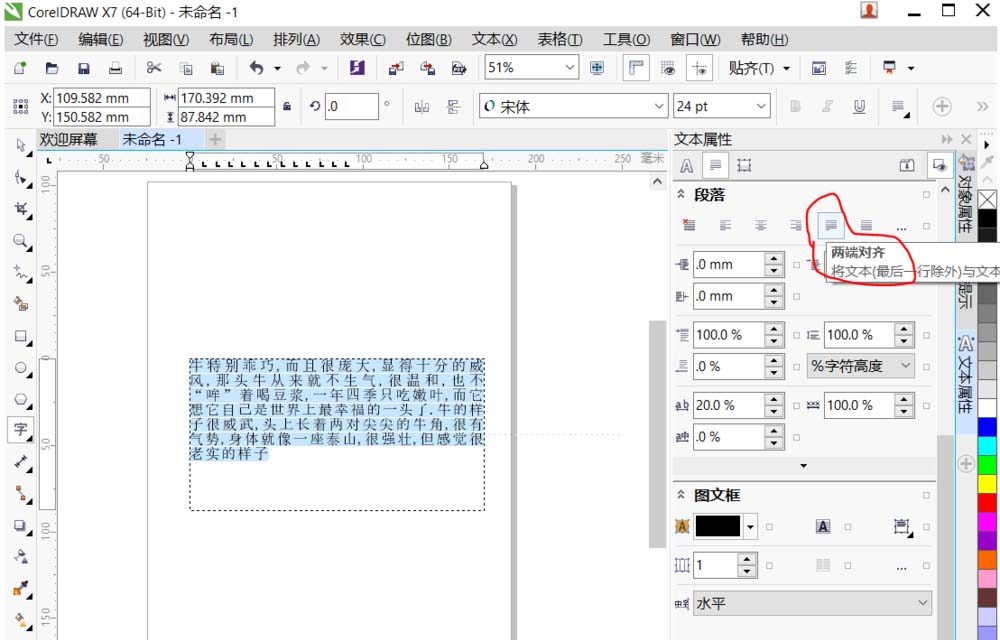1000x640 pixels.
Task: Select the Text tool labeled 字
Action: tap(21, 430)
